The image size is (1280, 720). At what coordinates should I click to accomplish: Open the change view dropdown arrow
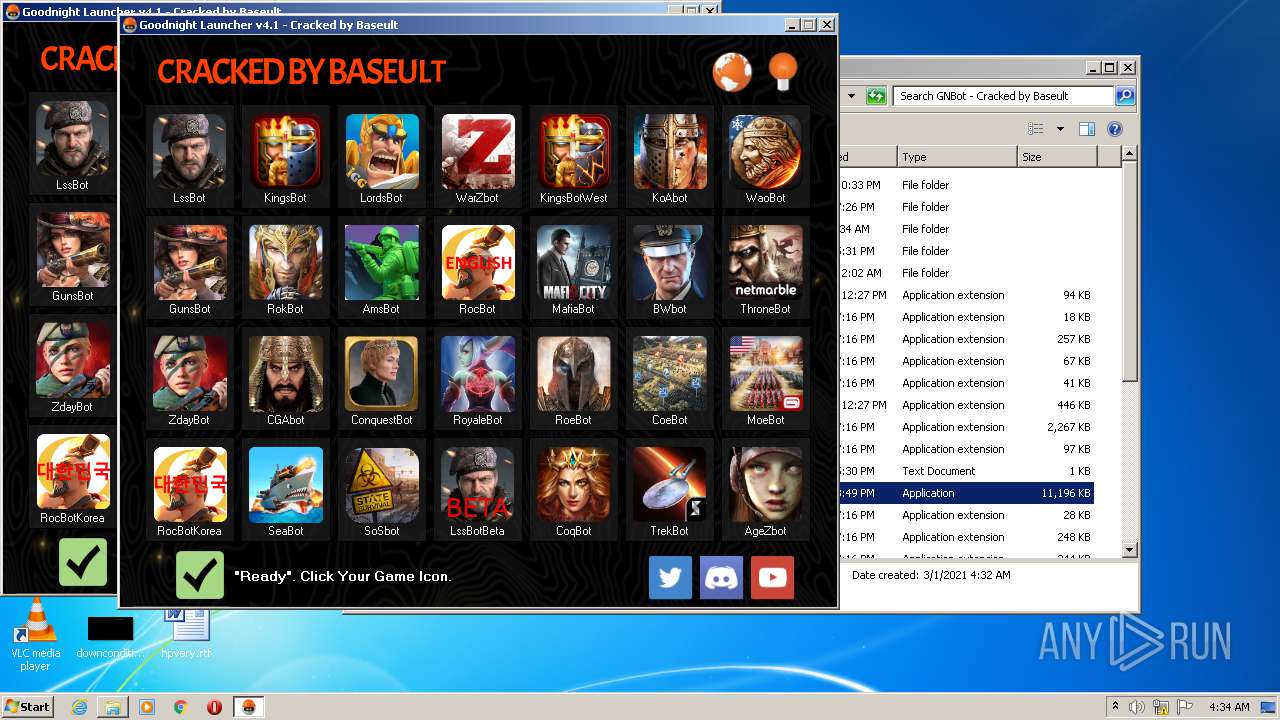1060,129
